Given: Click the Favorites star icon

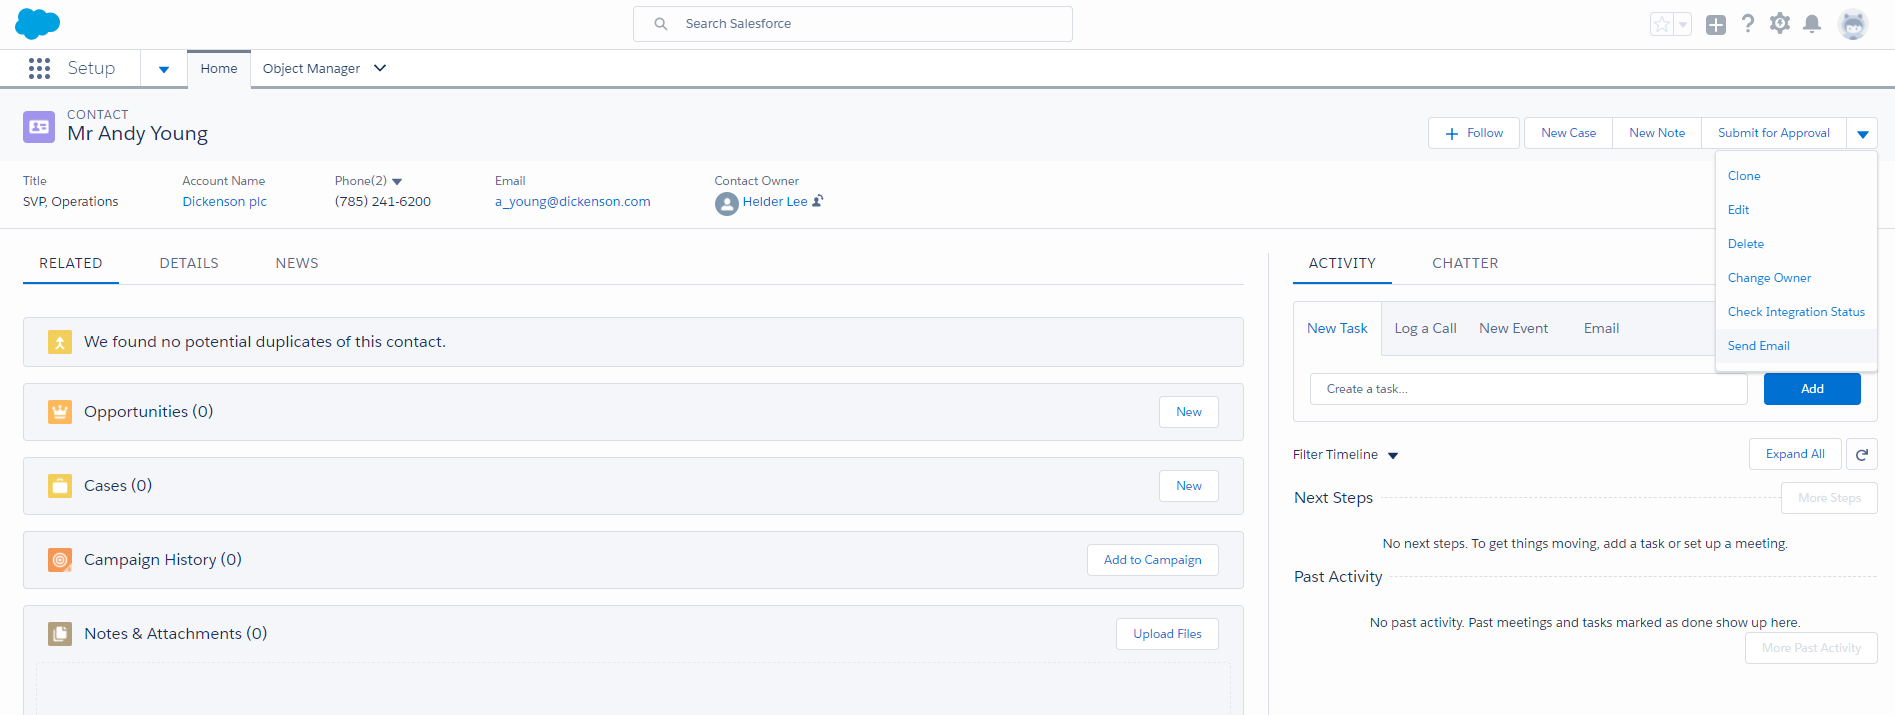Looking at the screenshot, I should [1662, 24].
